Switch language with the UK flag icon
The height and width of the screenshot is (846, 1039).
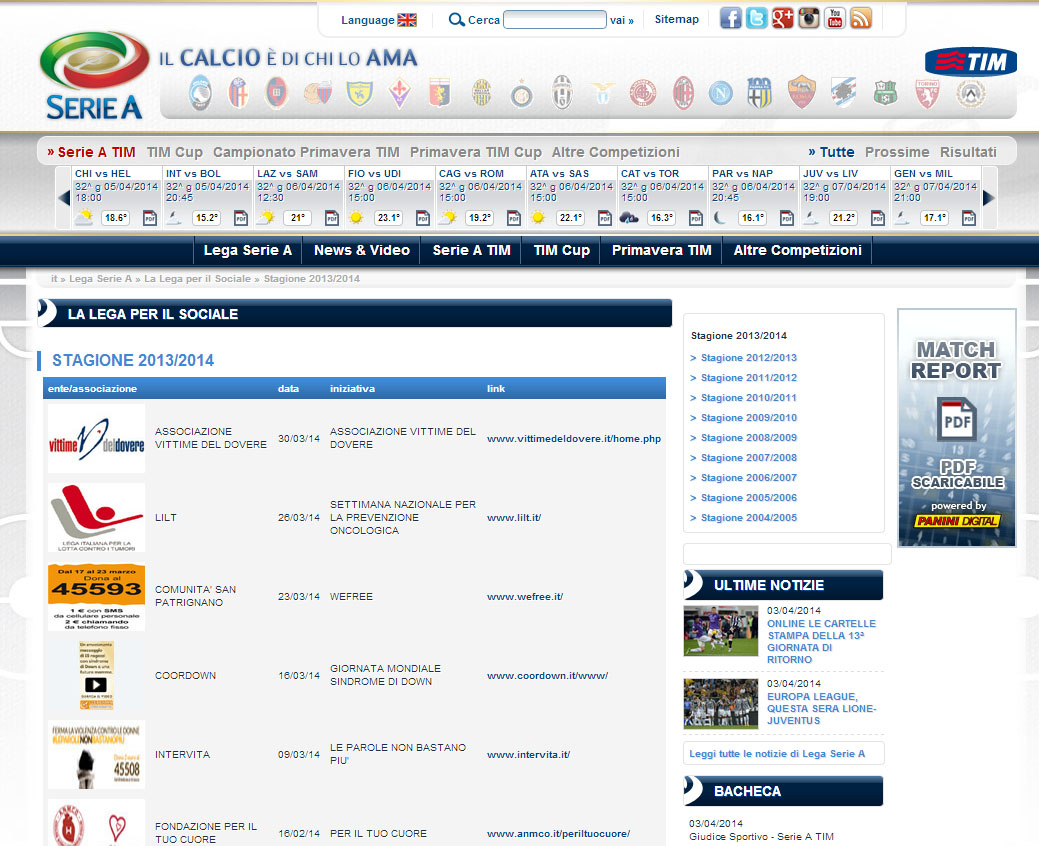point(407,20)
